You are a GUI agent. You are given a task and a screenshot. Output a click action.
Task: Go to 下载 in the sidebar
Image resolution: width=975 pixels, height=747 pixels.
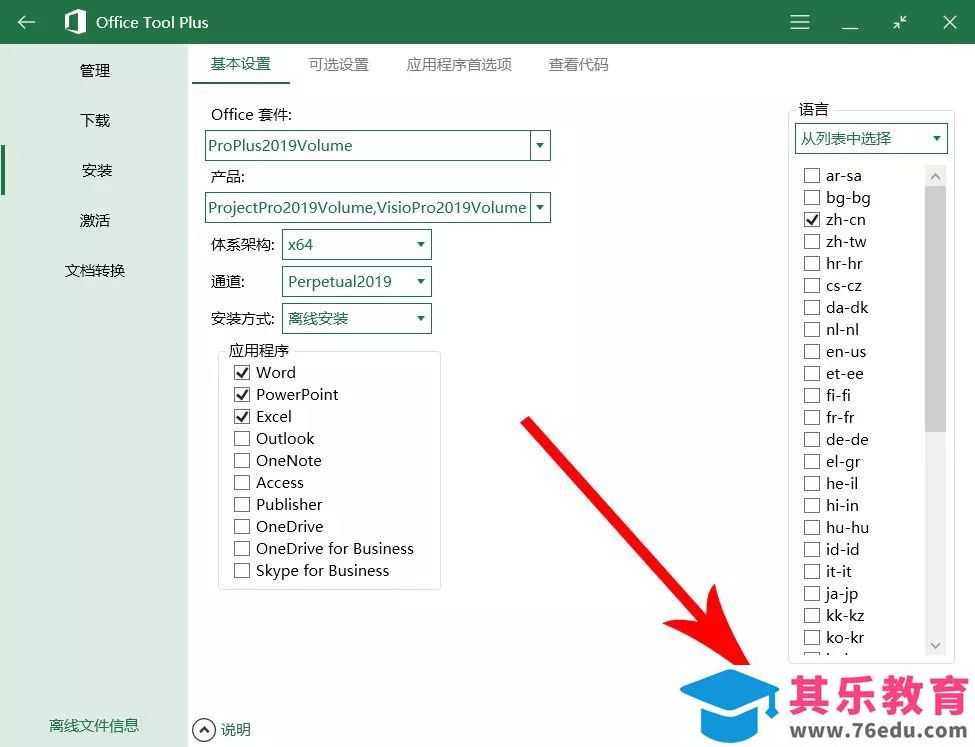coord(95,120)
